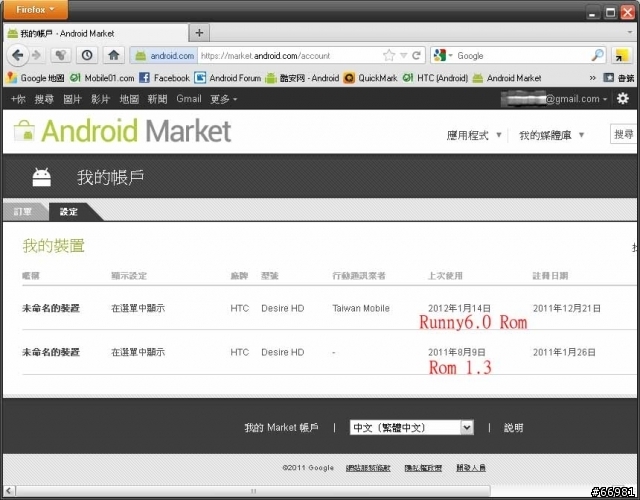Open the gmail.com account dropdown
Screen dimensions: 640x500
pos(554,99)
